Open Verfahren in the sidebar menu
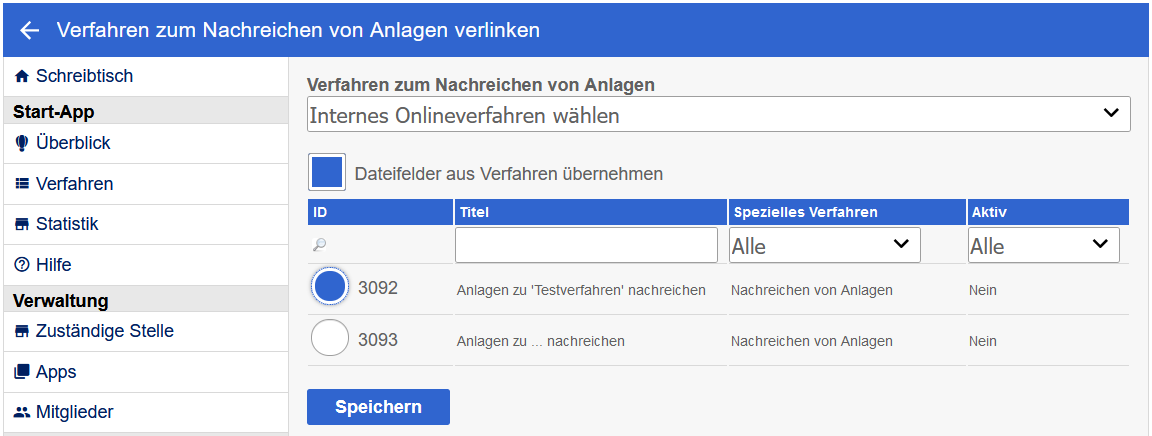Screen dimensions: 1152x436 click(x=74, y=184)
